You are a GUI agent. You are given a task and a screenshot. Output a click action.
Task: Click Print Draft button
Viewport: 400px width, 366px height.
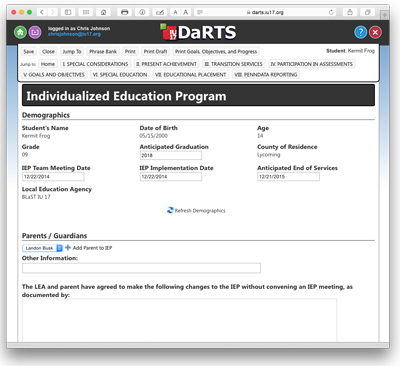click(156, 51)
